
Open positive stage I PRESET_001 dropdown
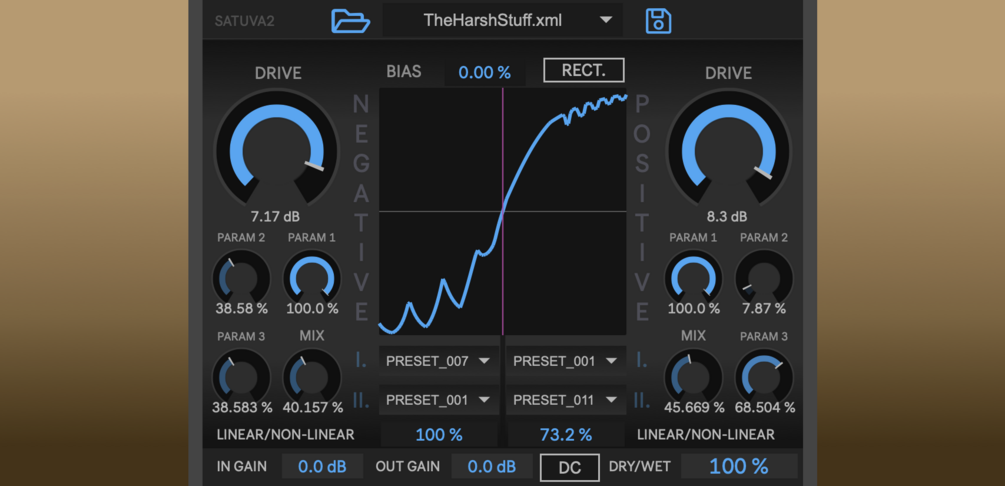point(566,361)
